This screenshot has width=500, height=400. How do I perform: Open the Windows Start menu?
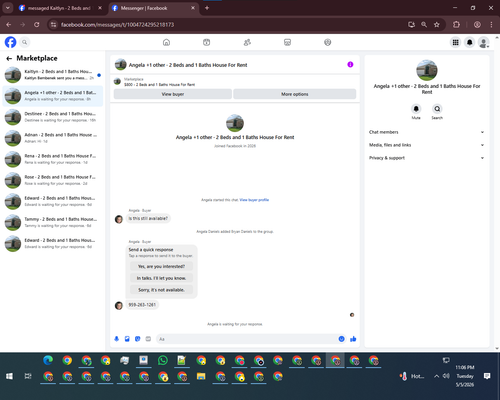tap(9, 376)
